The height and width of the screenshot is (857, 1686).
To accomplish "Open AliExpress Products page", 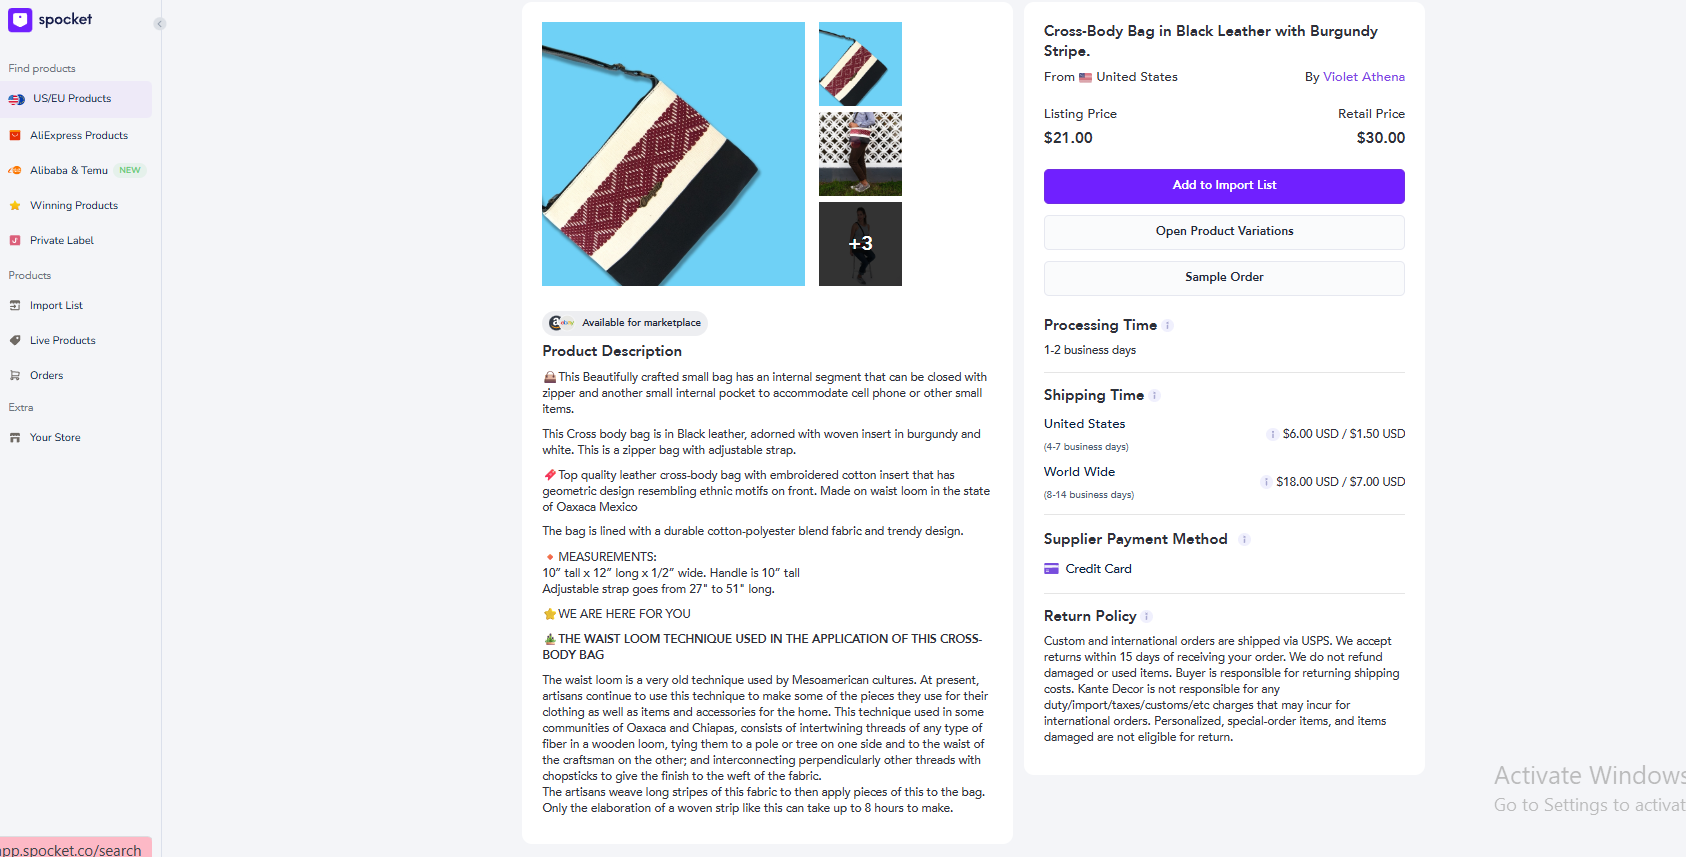I will point(76,135).
